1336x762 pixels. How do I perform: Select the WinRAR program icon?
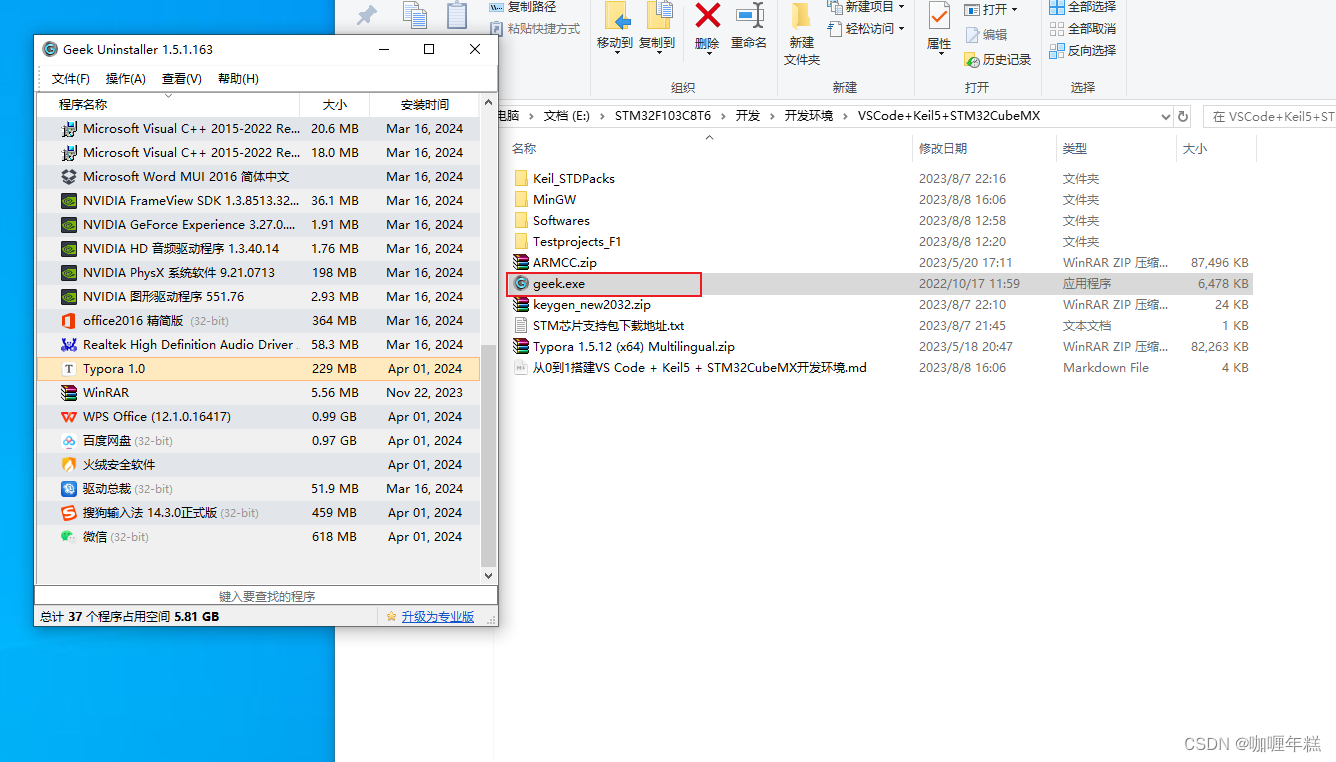pyautogui.click(x=69, y=393)
